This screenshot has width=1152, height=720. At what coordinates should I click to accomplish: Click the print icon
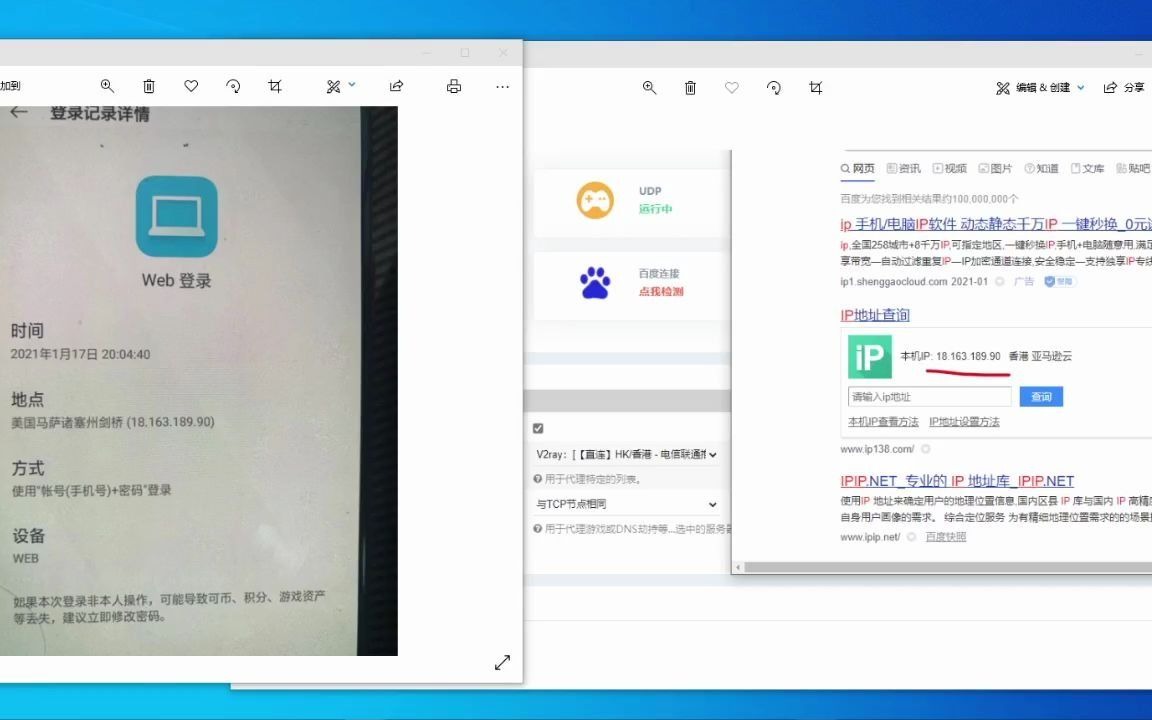click(x=454, y=86)
